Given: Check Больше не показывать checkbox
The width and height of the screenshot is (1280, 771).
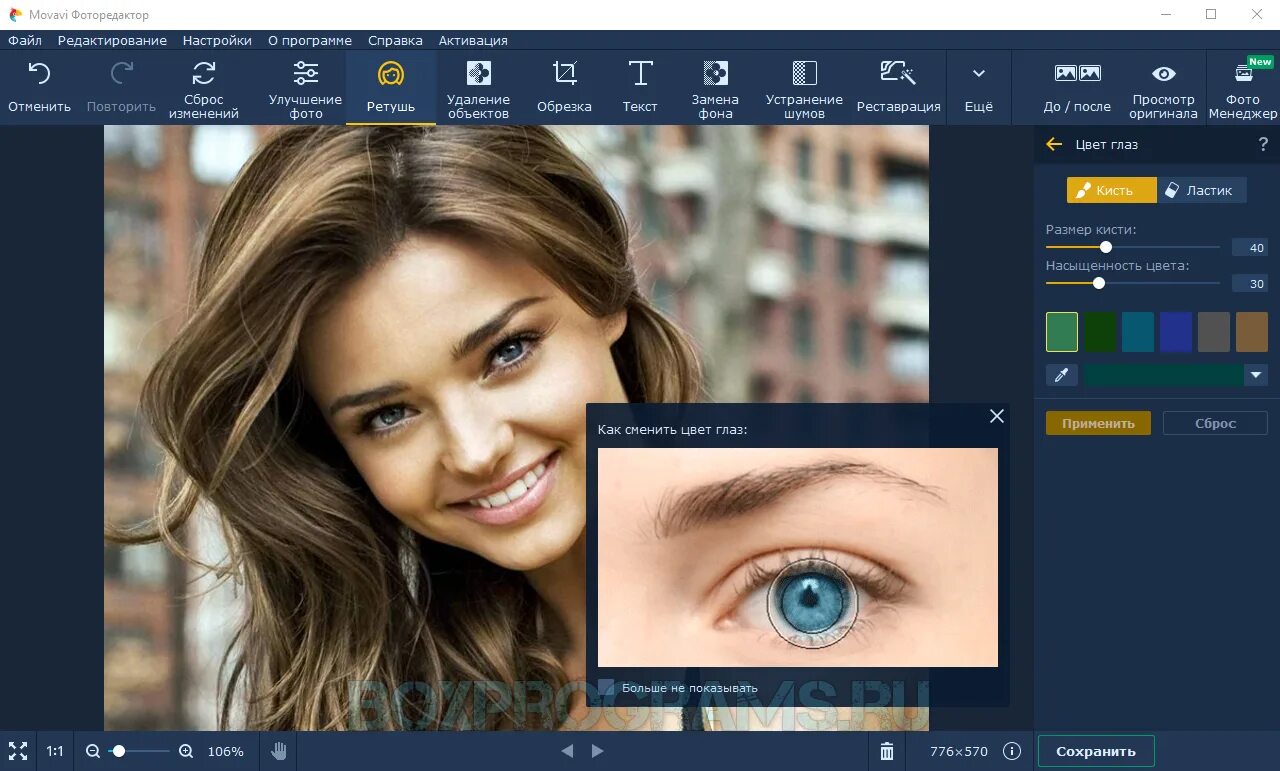Looking at the screenshot, I should [x=605, y=687].
